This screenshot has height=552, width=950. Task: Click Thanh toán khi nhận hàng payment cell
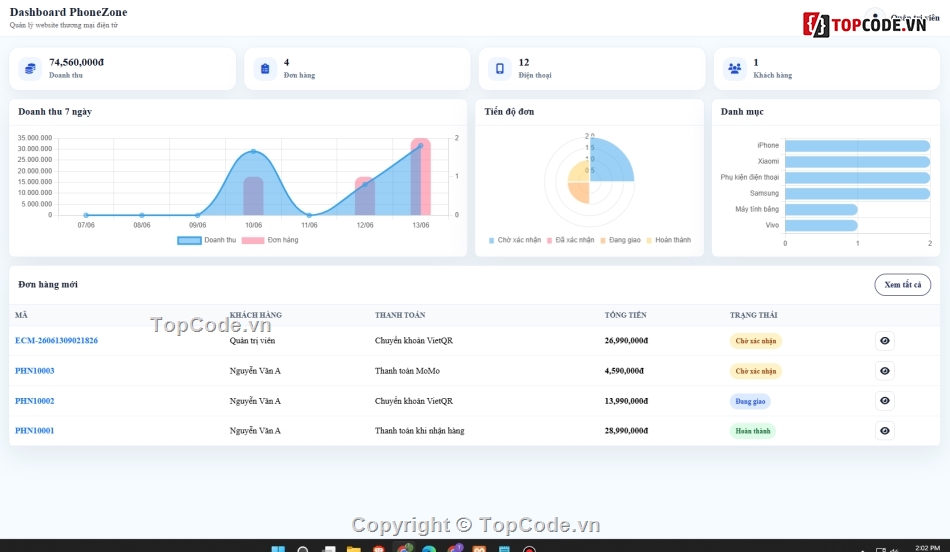[419, 431]
